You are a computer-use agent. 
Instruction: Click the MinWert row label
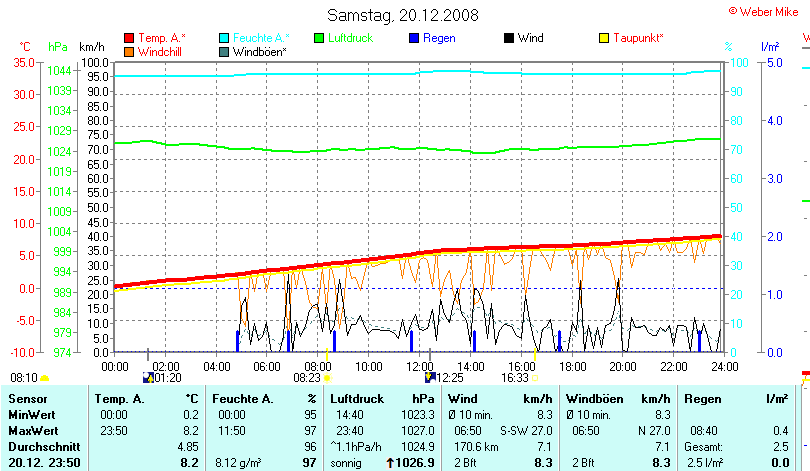[32, 415]
